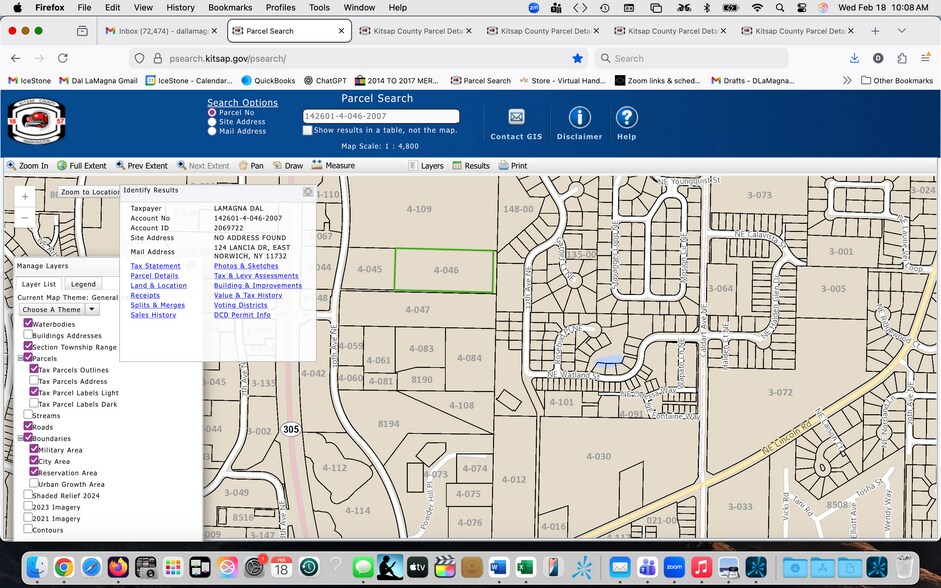This screenshot has height=588, width=941.
Task: Click the Contact GIS envelope icon
Action: [516, 118]
